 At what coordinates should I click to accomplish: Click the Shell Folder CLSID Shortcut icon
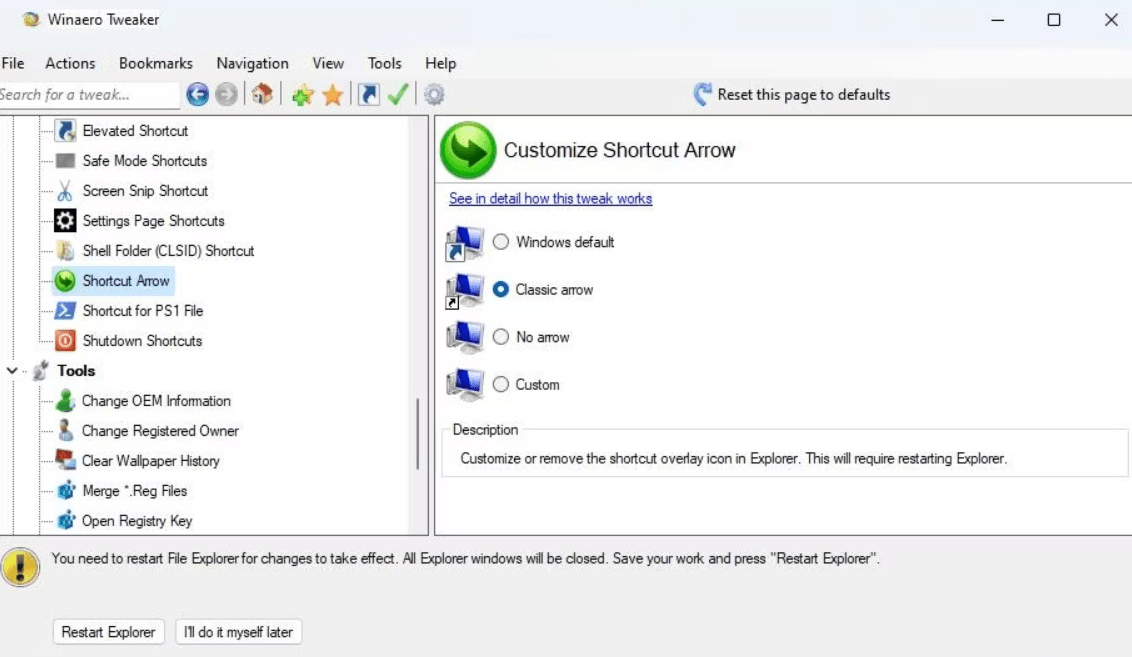tap(65, 251)
